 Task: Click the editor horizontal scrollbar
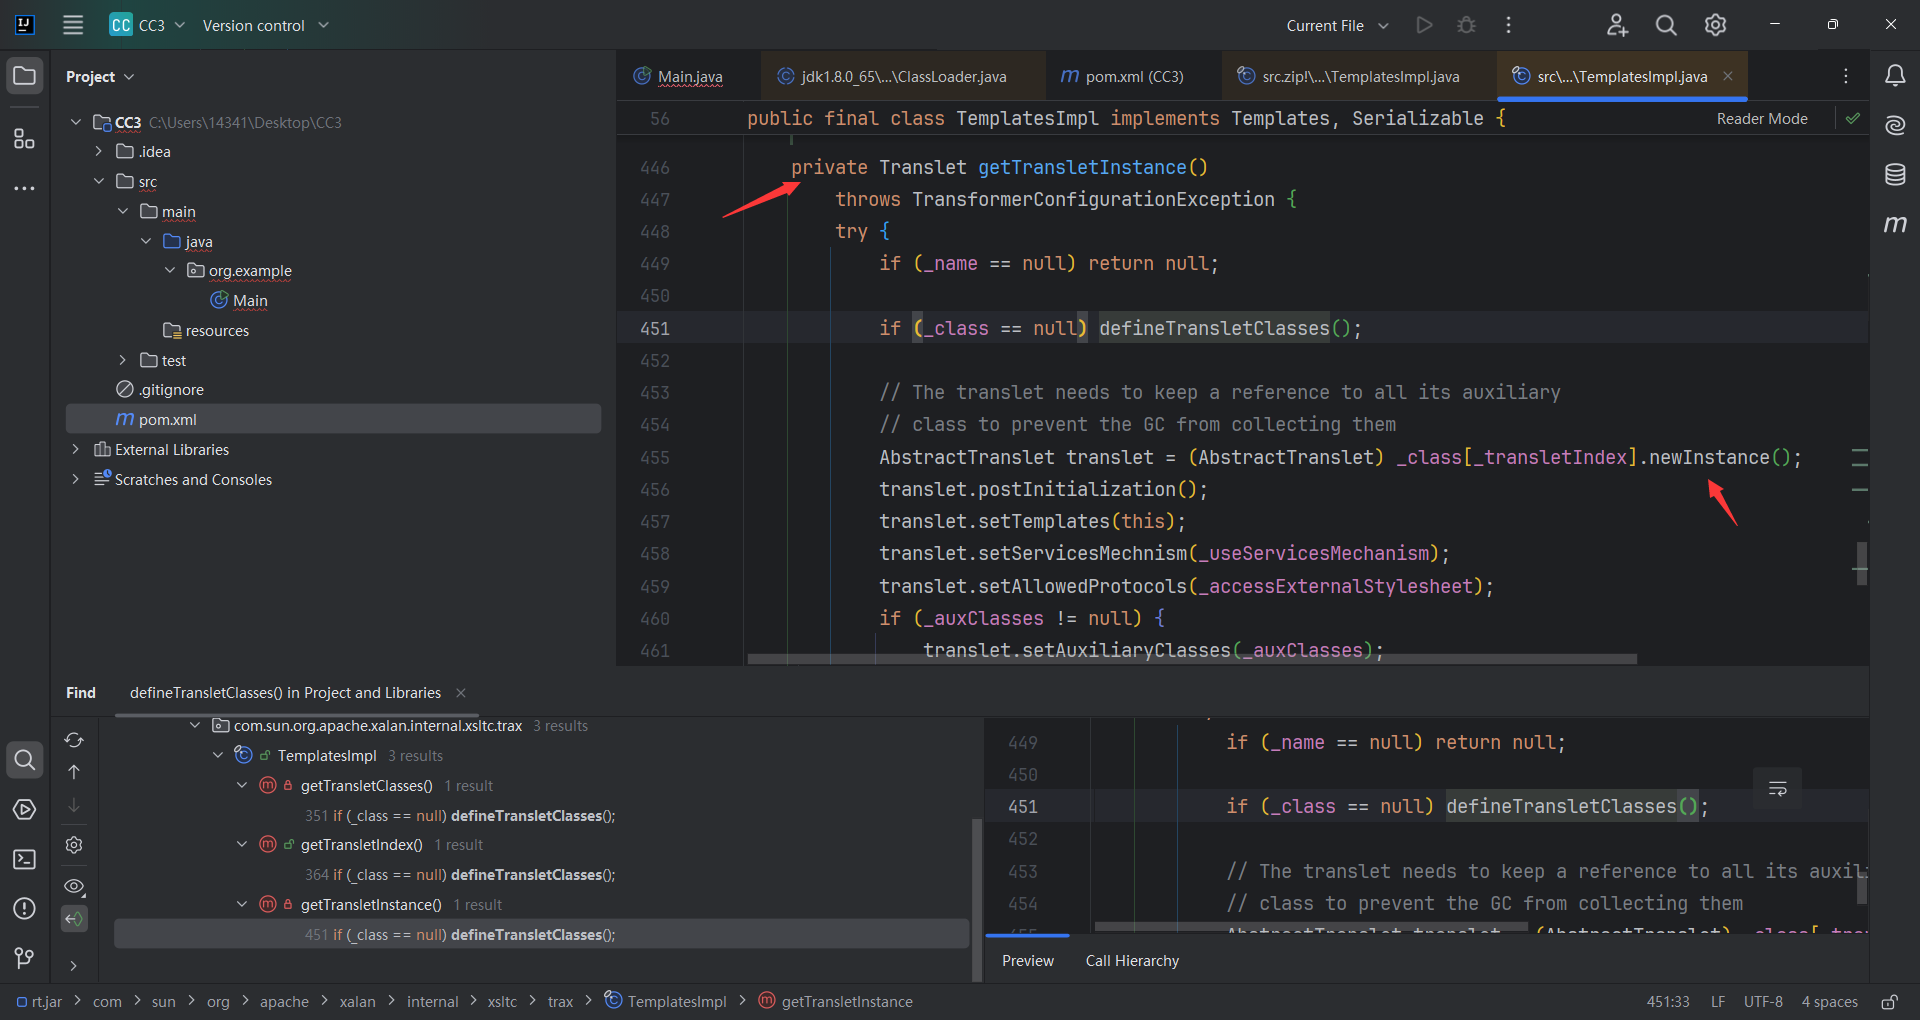[1192, 659]
